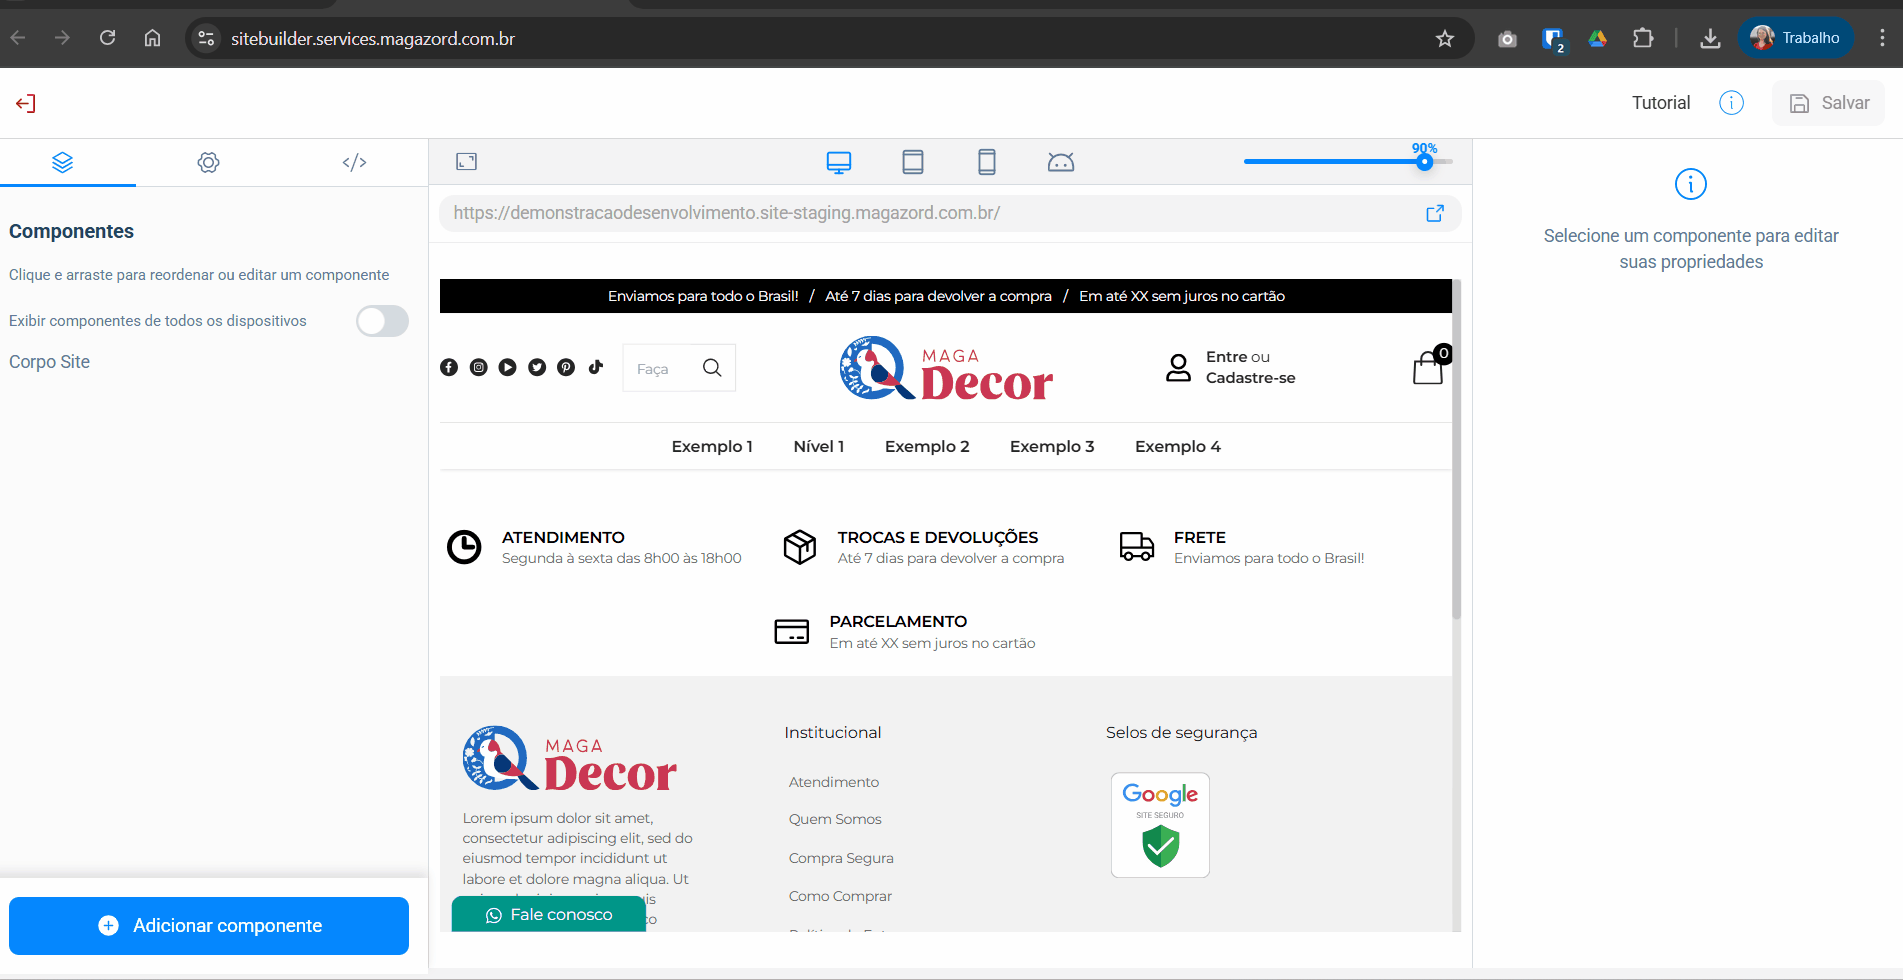Click the Instagram social icon
Image resolution: width=1903 pixels, height=980 pixels.
(479, 367)
